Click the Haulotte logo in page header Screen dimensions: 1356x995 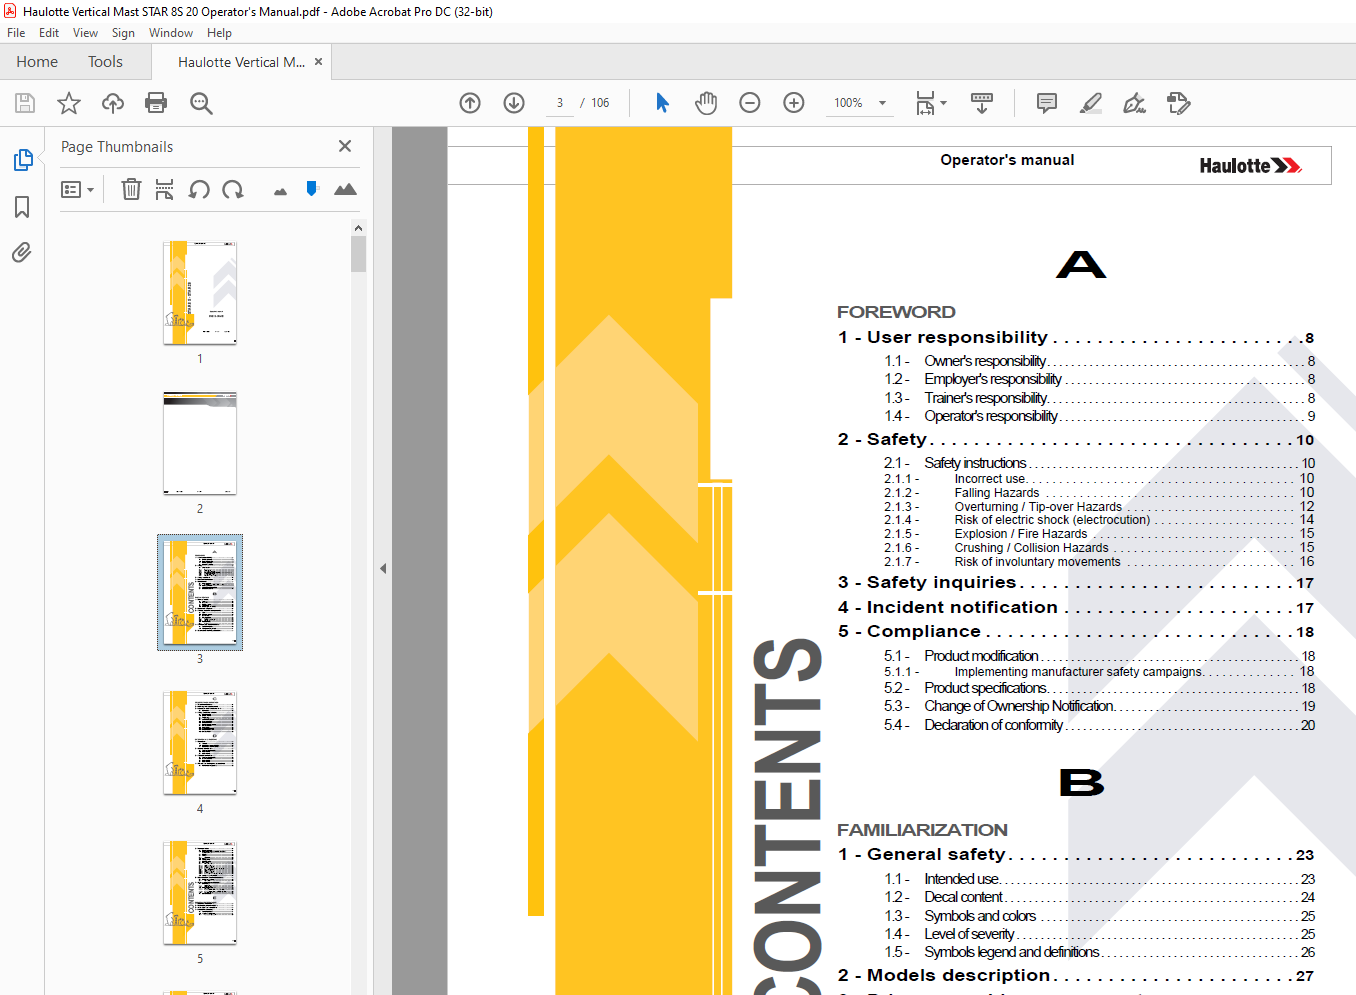tap(1250, 166)
